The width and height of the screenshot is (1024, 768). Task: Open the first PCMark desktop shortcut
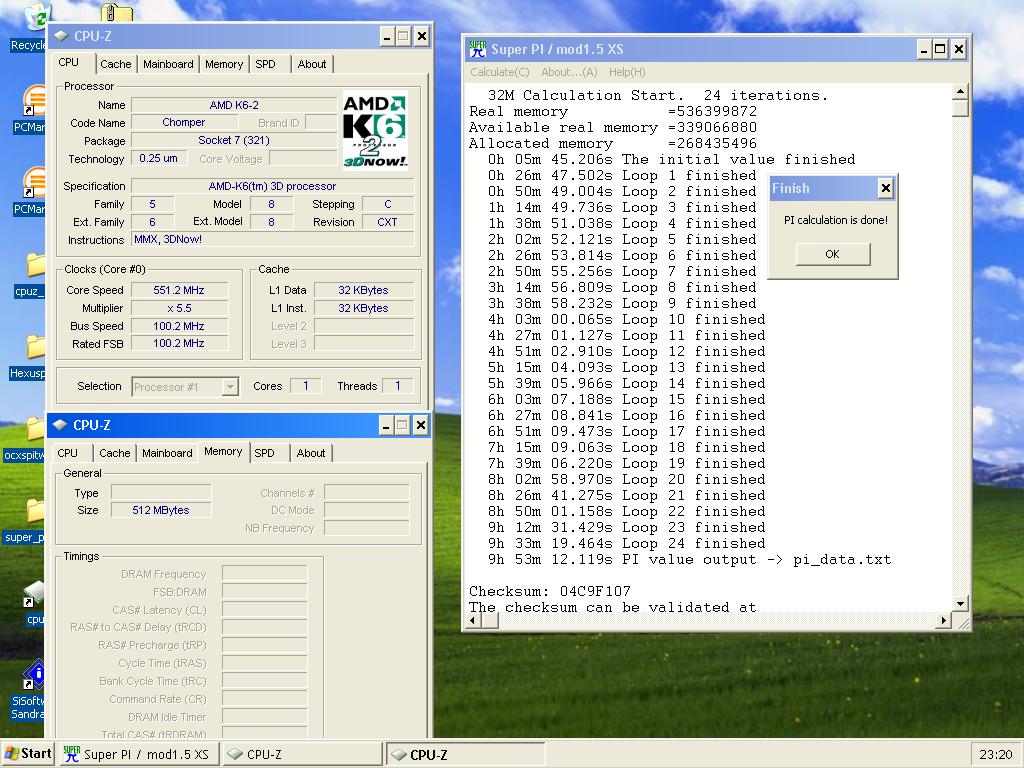point(34,101)
